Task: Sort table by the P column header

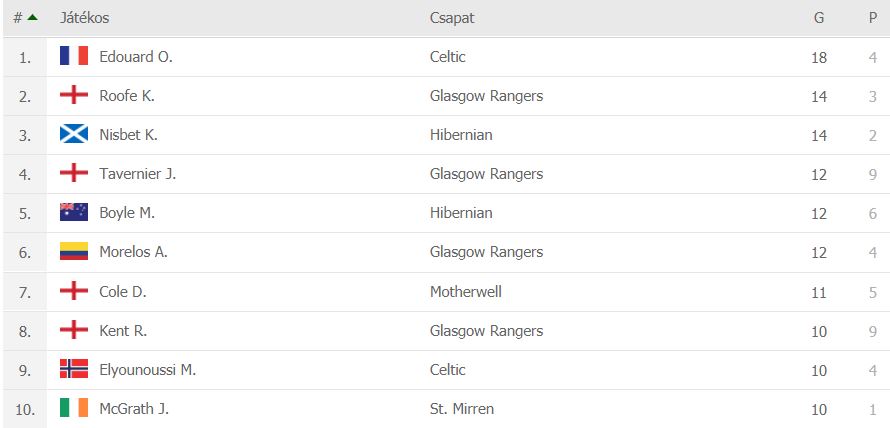Action: click(872, 18)
